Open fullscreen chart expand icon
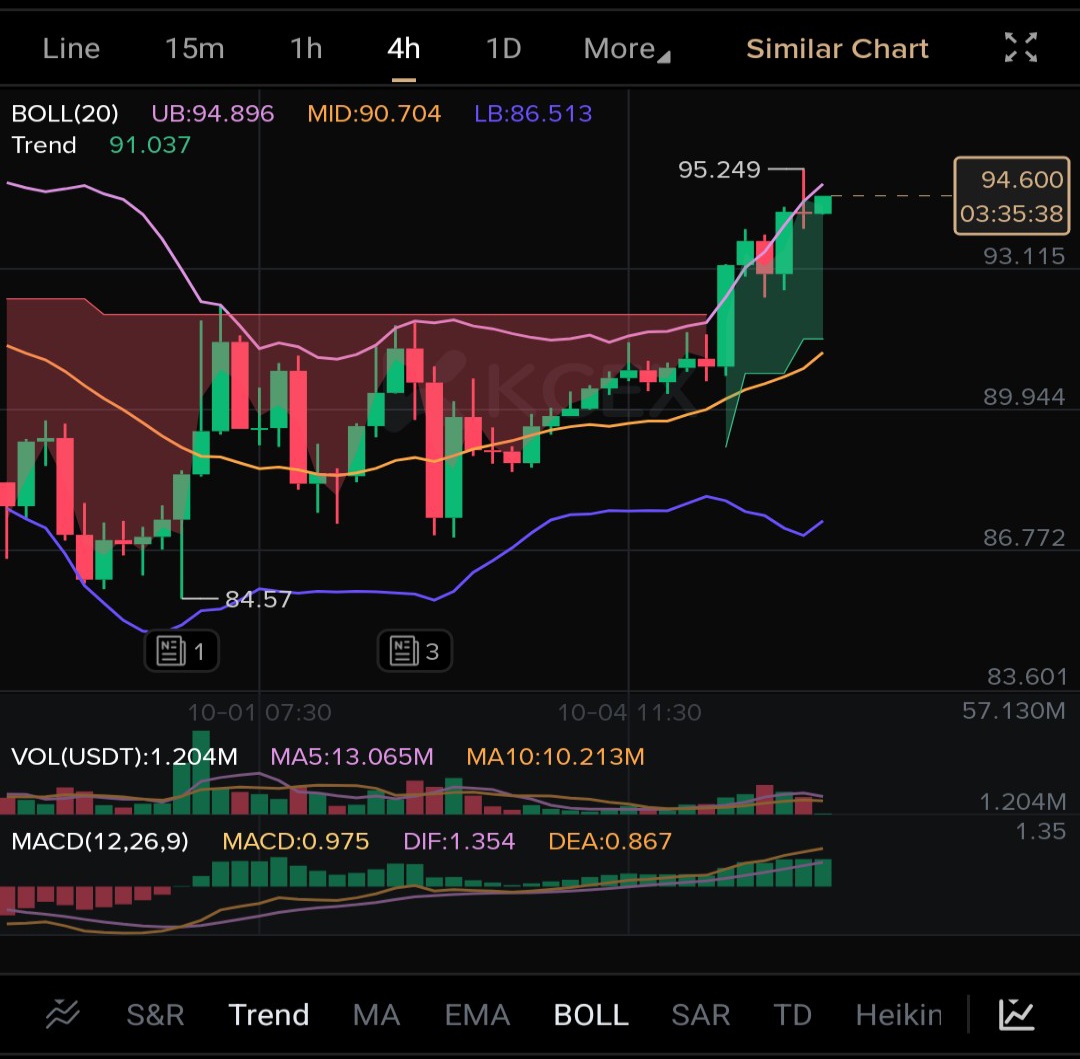The image size is (1080, 1059). [1020, 48]
